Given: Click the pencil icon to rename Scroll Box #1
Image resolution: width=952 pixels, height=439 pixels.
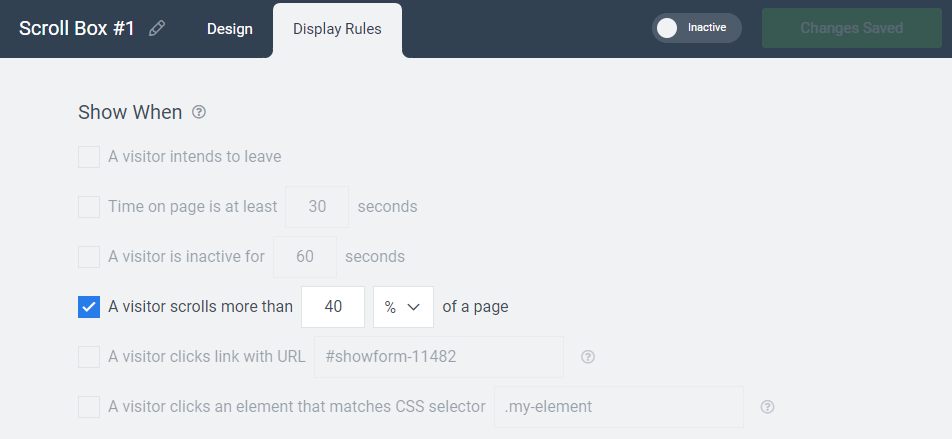Looking at the screenshot, I should pyautogui.click(x=157, y=29).
